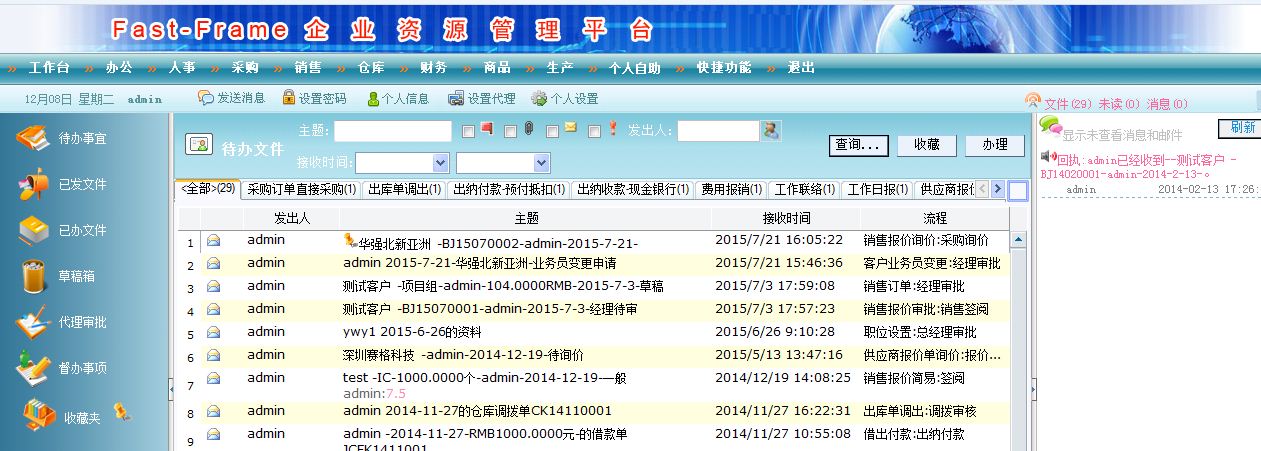Switch to 工作联络(1) tab

coord(805,189)
